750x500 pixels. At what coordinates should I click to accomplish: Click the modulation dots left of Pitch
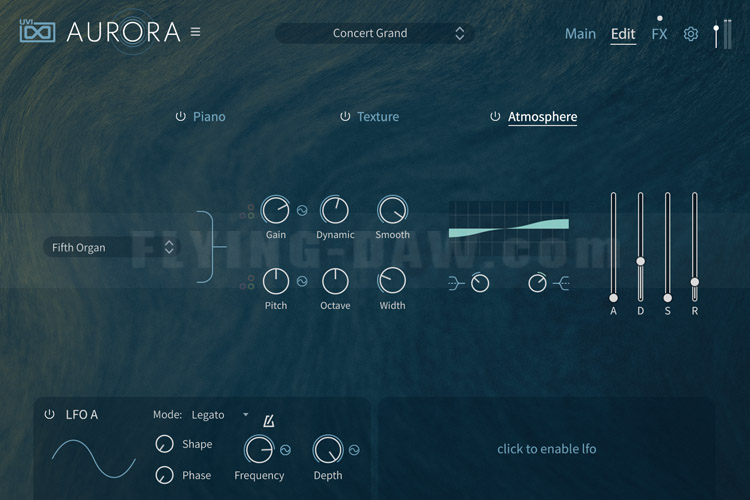247,282
